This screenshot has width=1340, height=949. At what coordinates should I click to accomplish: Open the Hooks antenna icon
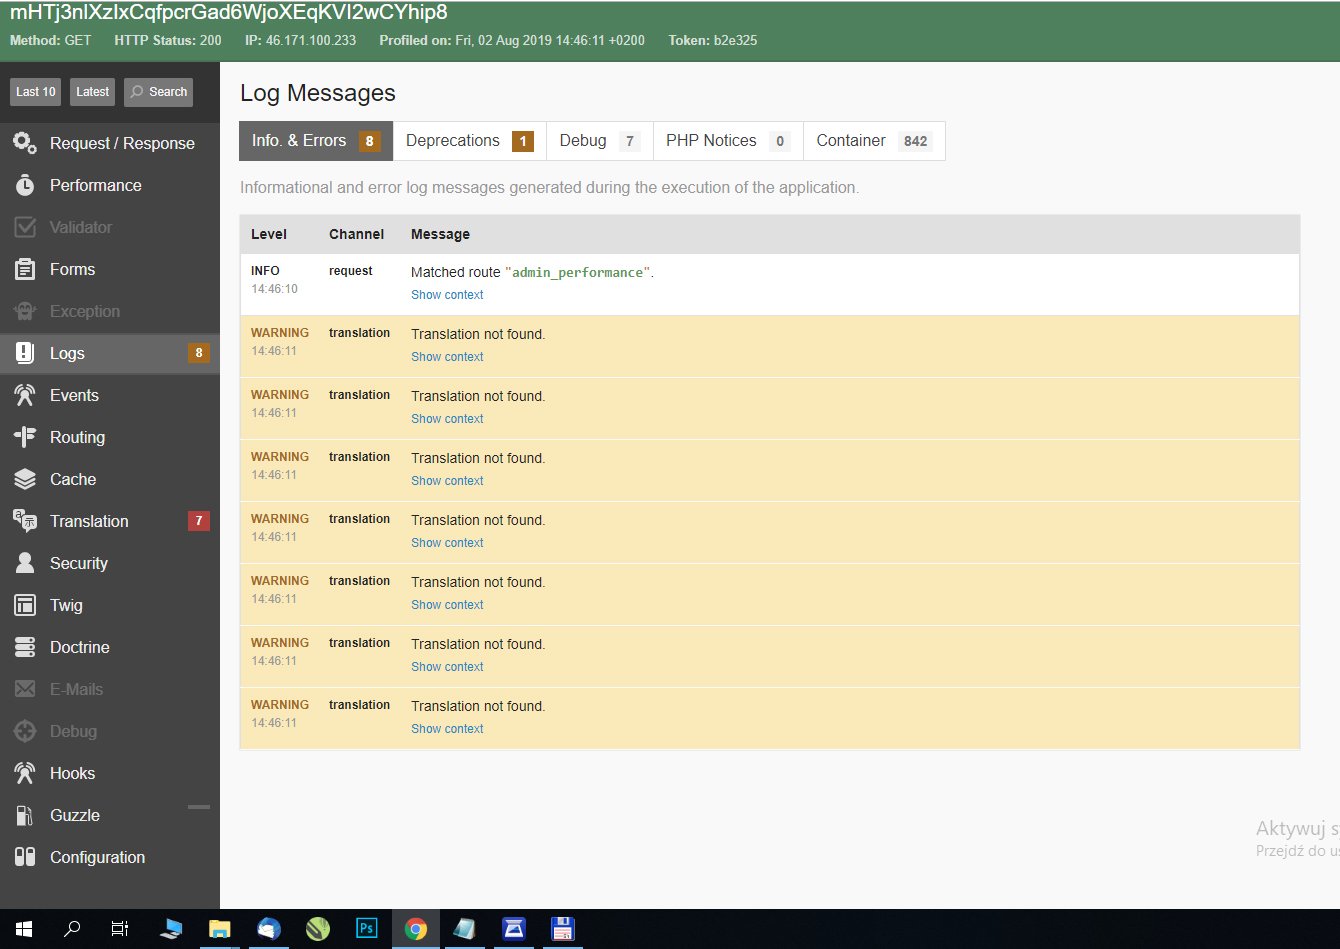[x=25, y=773]
